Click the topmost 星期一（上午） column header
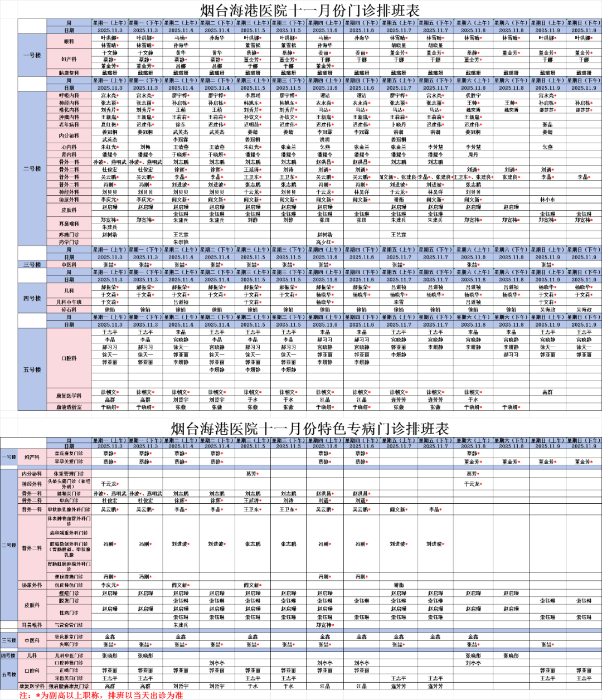602x700 pixels. click(110, 20)
